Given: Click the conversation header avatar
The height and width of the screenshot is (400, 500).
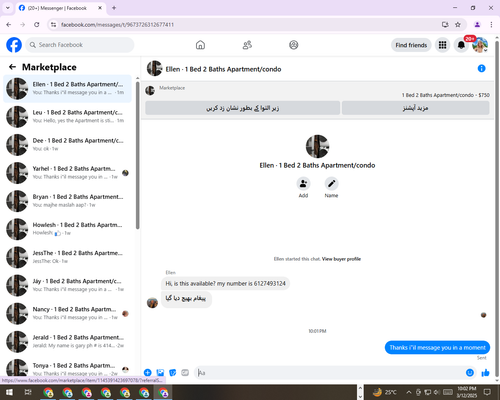Looking at the screenshot, I should 154,68.
